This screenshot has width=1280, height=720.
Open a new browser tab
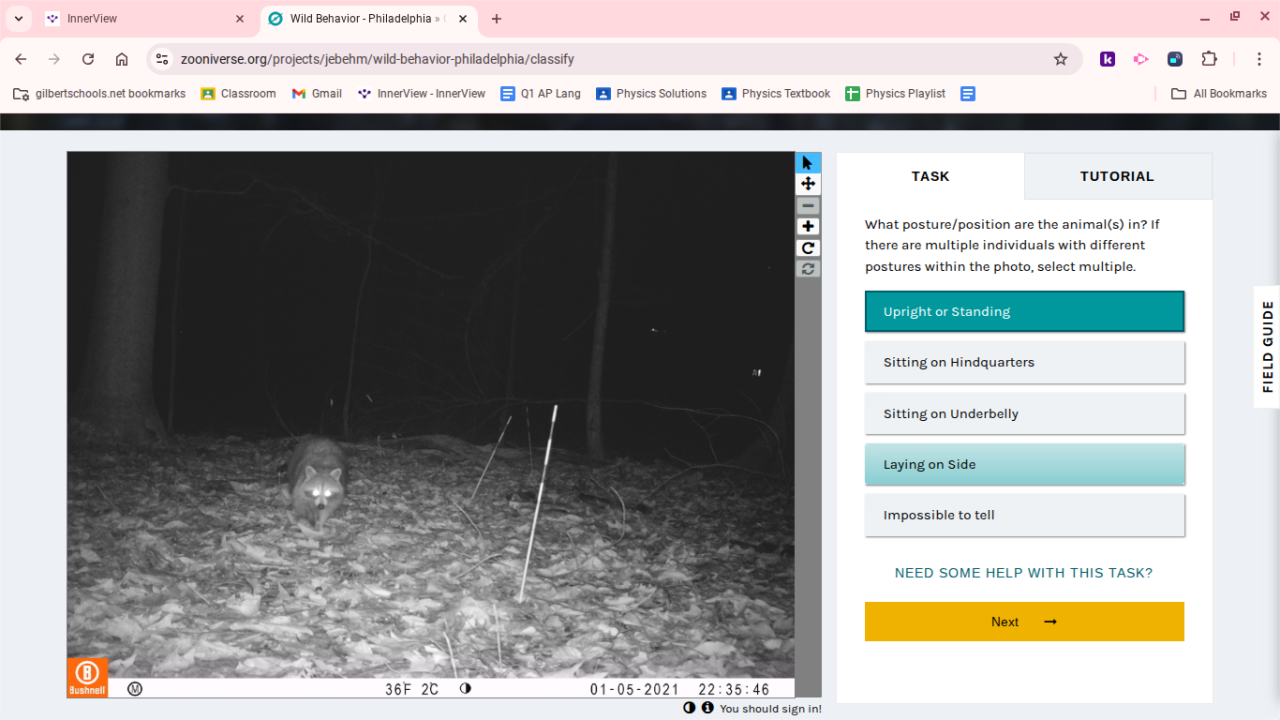497,19
